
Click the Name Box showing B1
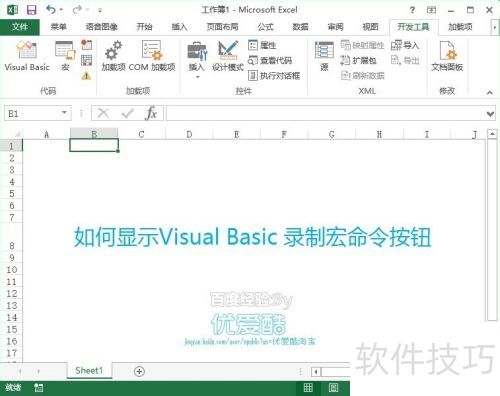tap(32, 113)
